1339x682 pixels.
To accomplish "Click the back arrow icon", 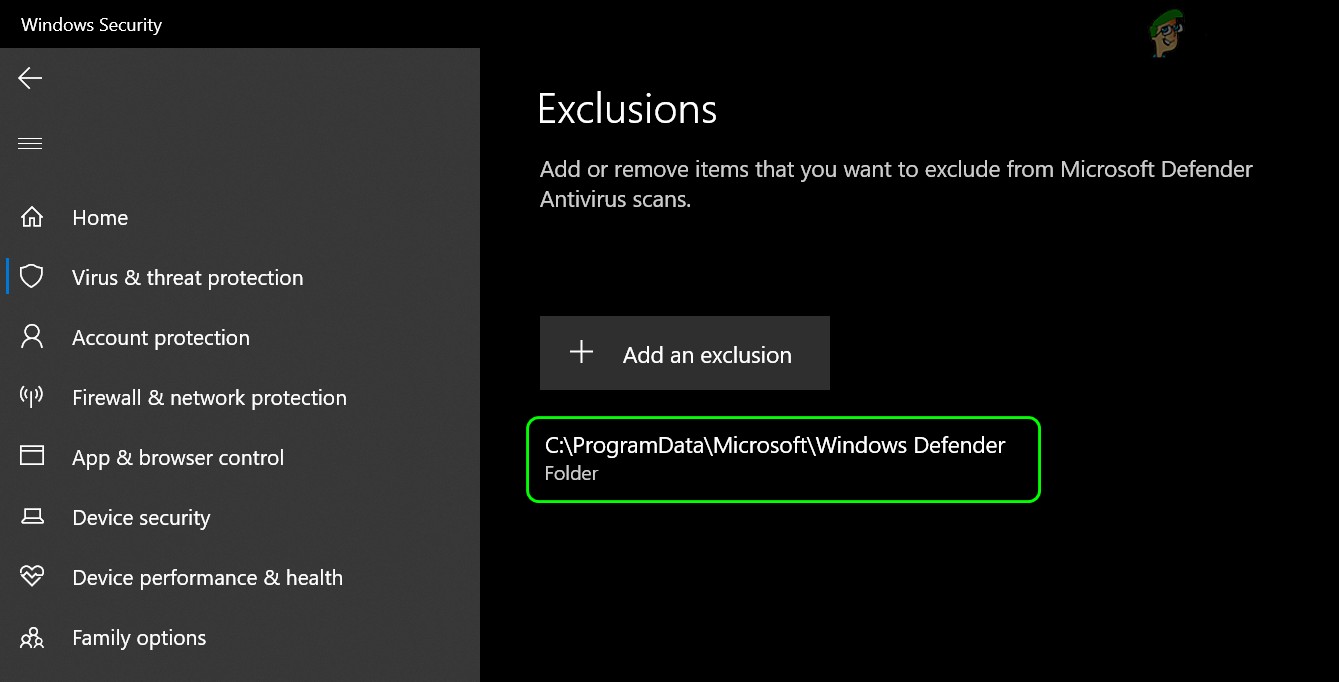I will click(30, 78).
